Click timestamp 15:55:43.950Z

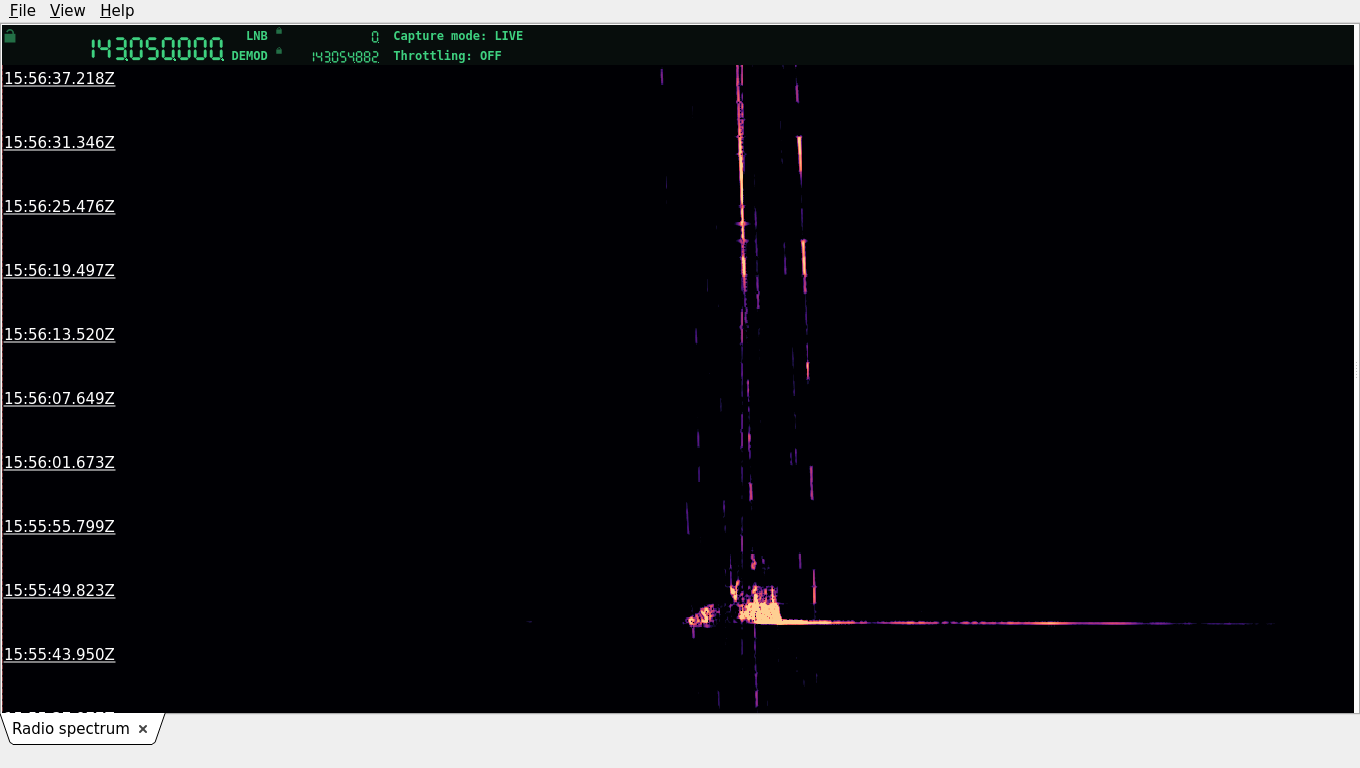tap(59, 654)
